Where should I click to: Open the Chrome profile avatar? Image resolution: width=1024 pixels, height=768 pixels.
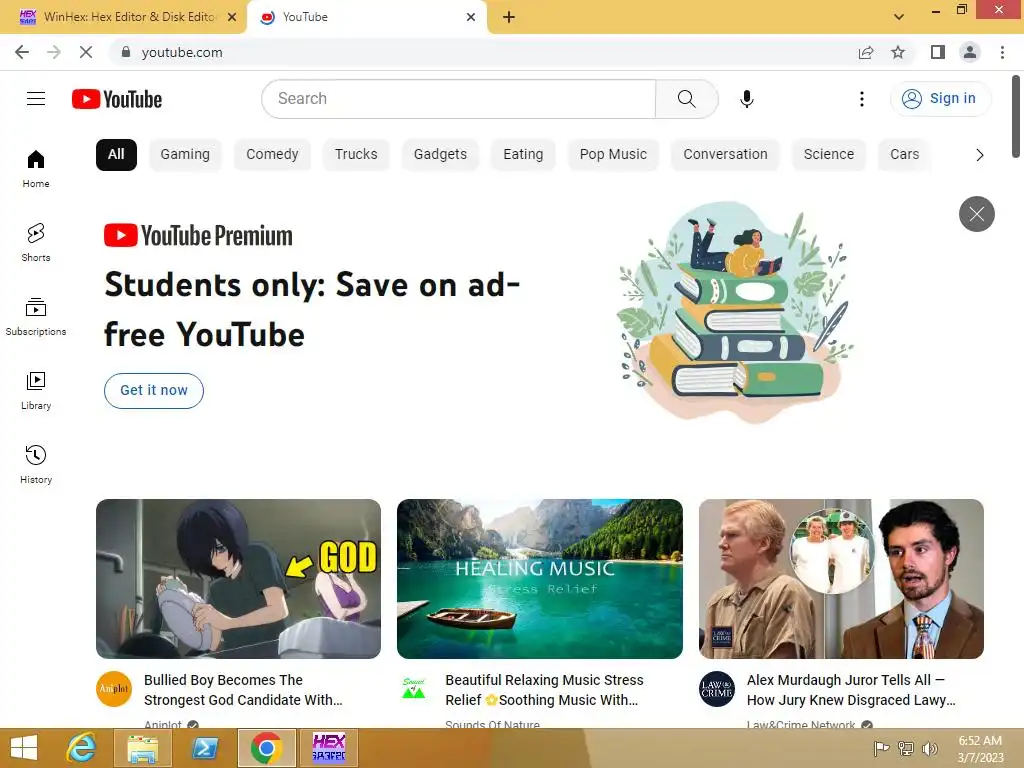coord(970,52)
